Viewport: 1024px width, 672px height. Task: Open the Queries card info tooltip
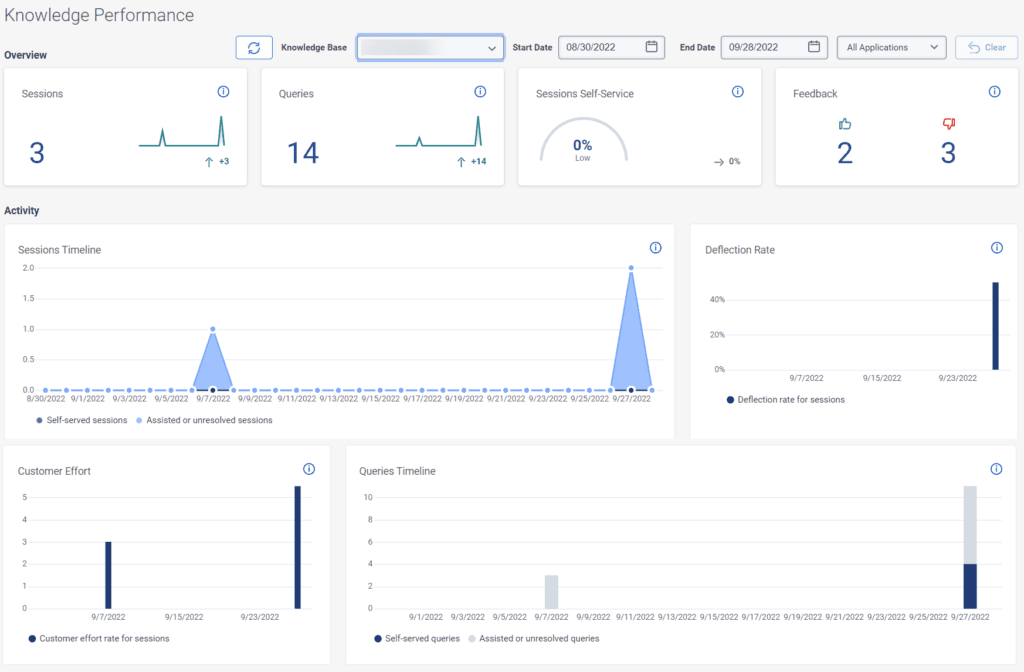[480, 91]
